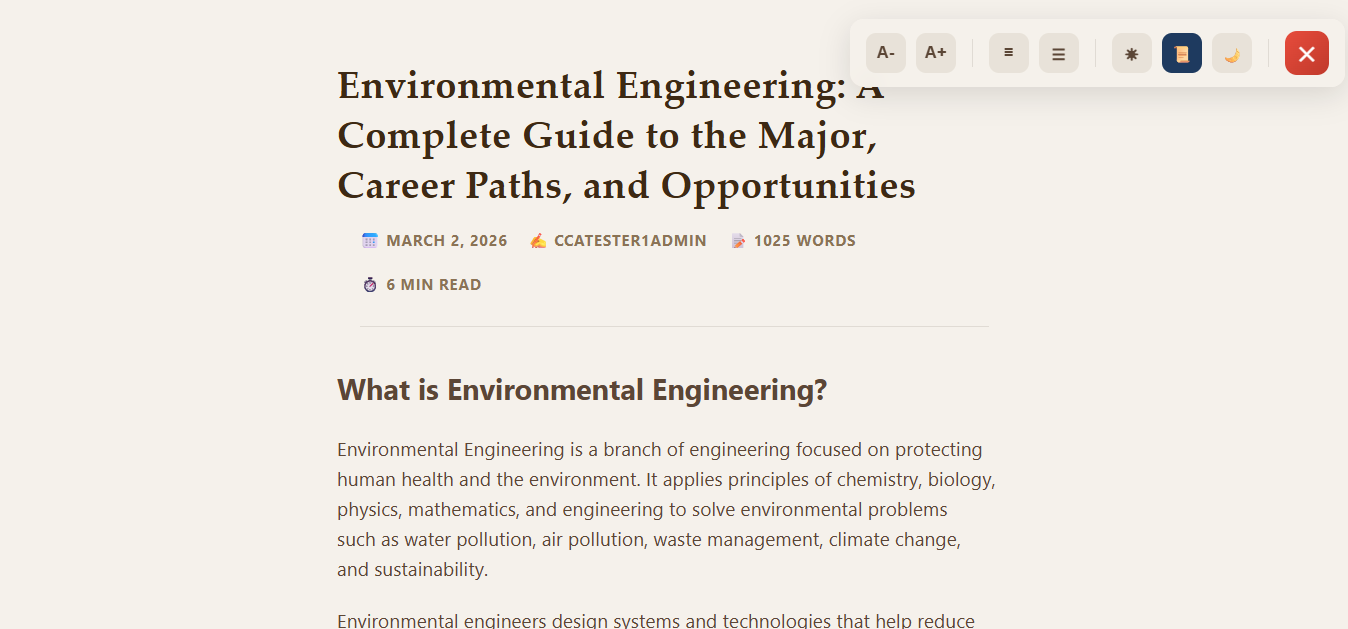The image size is (1348, 629).
Task: Click the 1025 WORDS label
Action: (804, 241)
